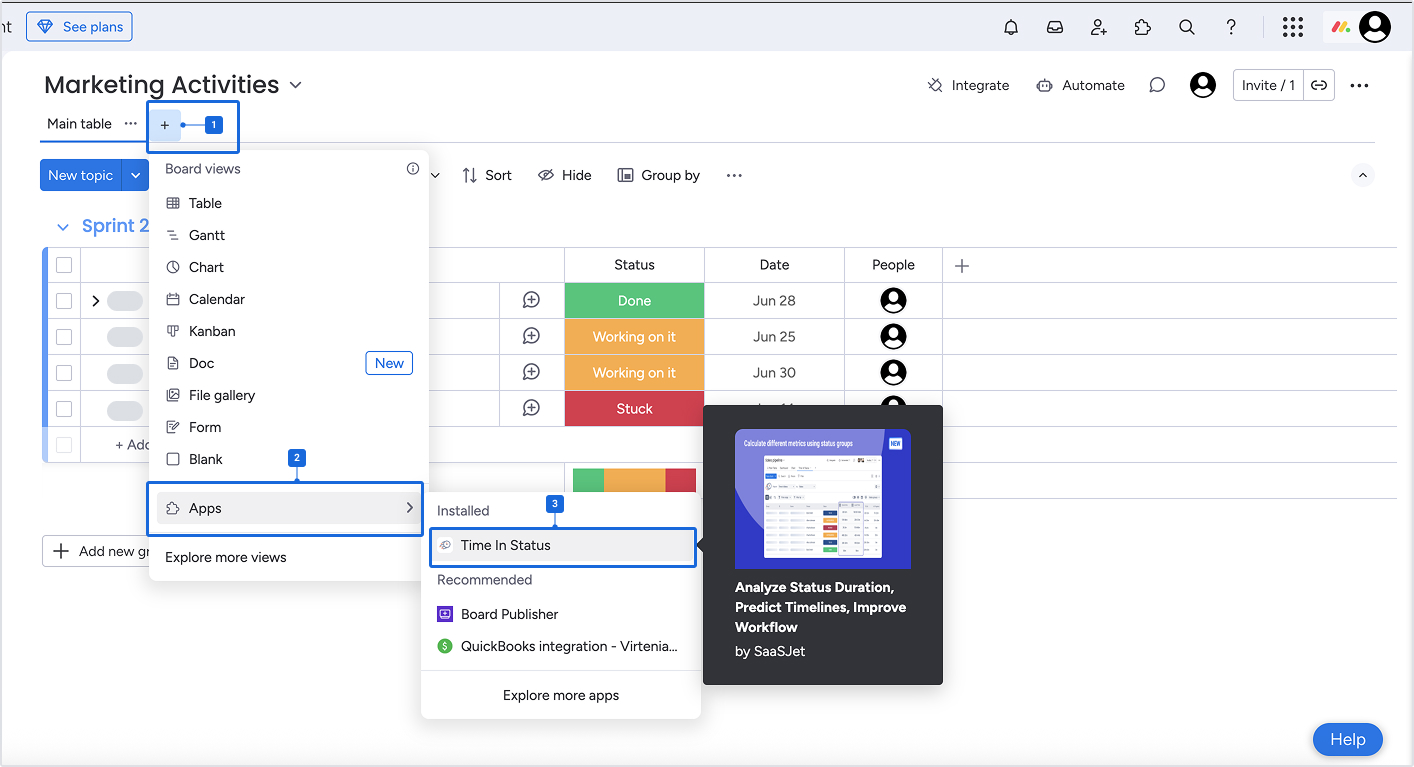Open the apps marketplace puzzle icon
The height and width of the screenshot is (767, 1414).
click(x=1143, y=28)
